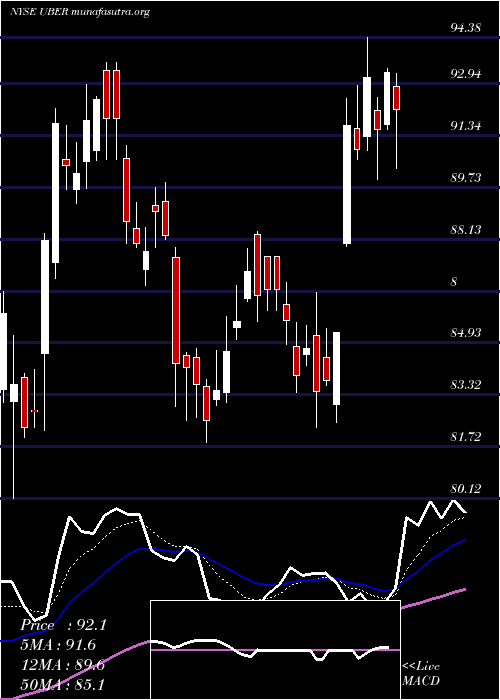
Task: Click the tall white gap-up candle near 88-91
Action: [347, 184]
